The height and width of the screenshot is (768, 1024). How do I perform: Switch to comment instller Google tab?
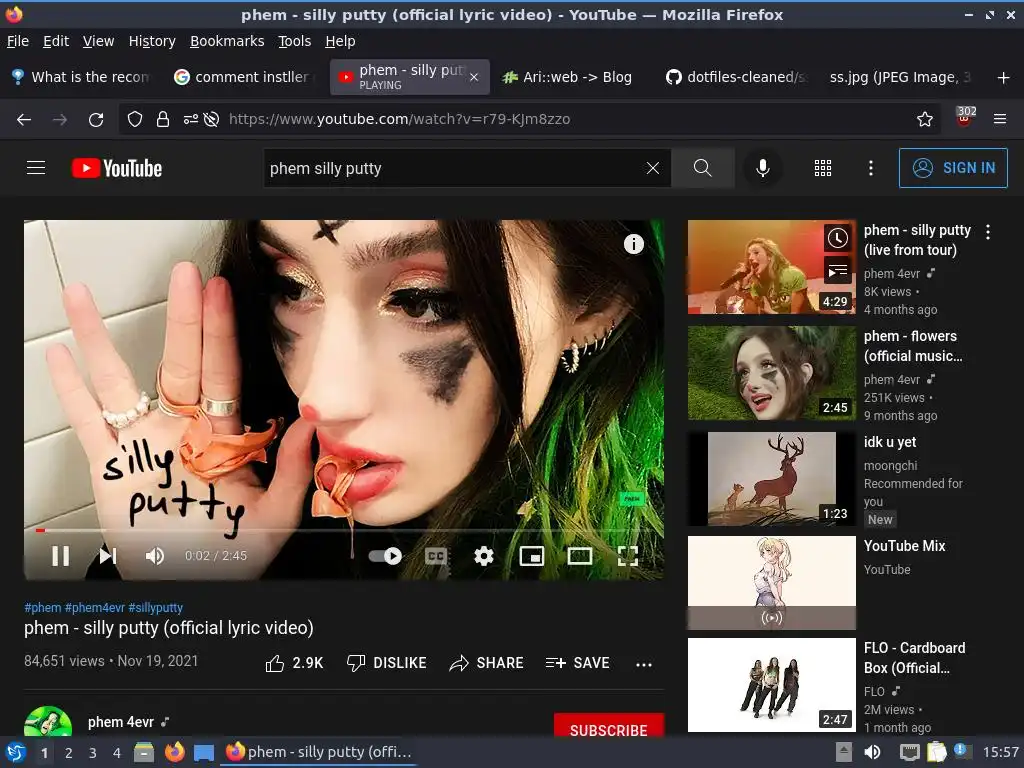[x=245, y=77]
